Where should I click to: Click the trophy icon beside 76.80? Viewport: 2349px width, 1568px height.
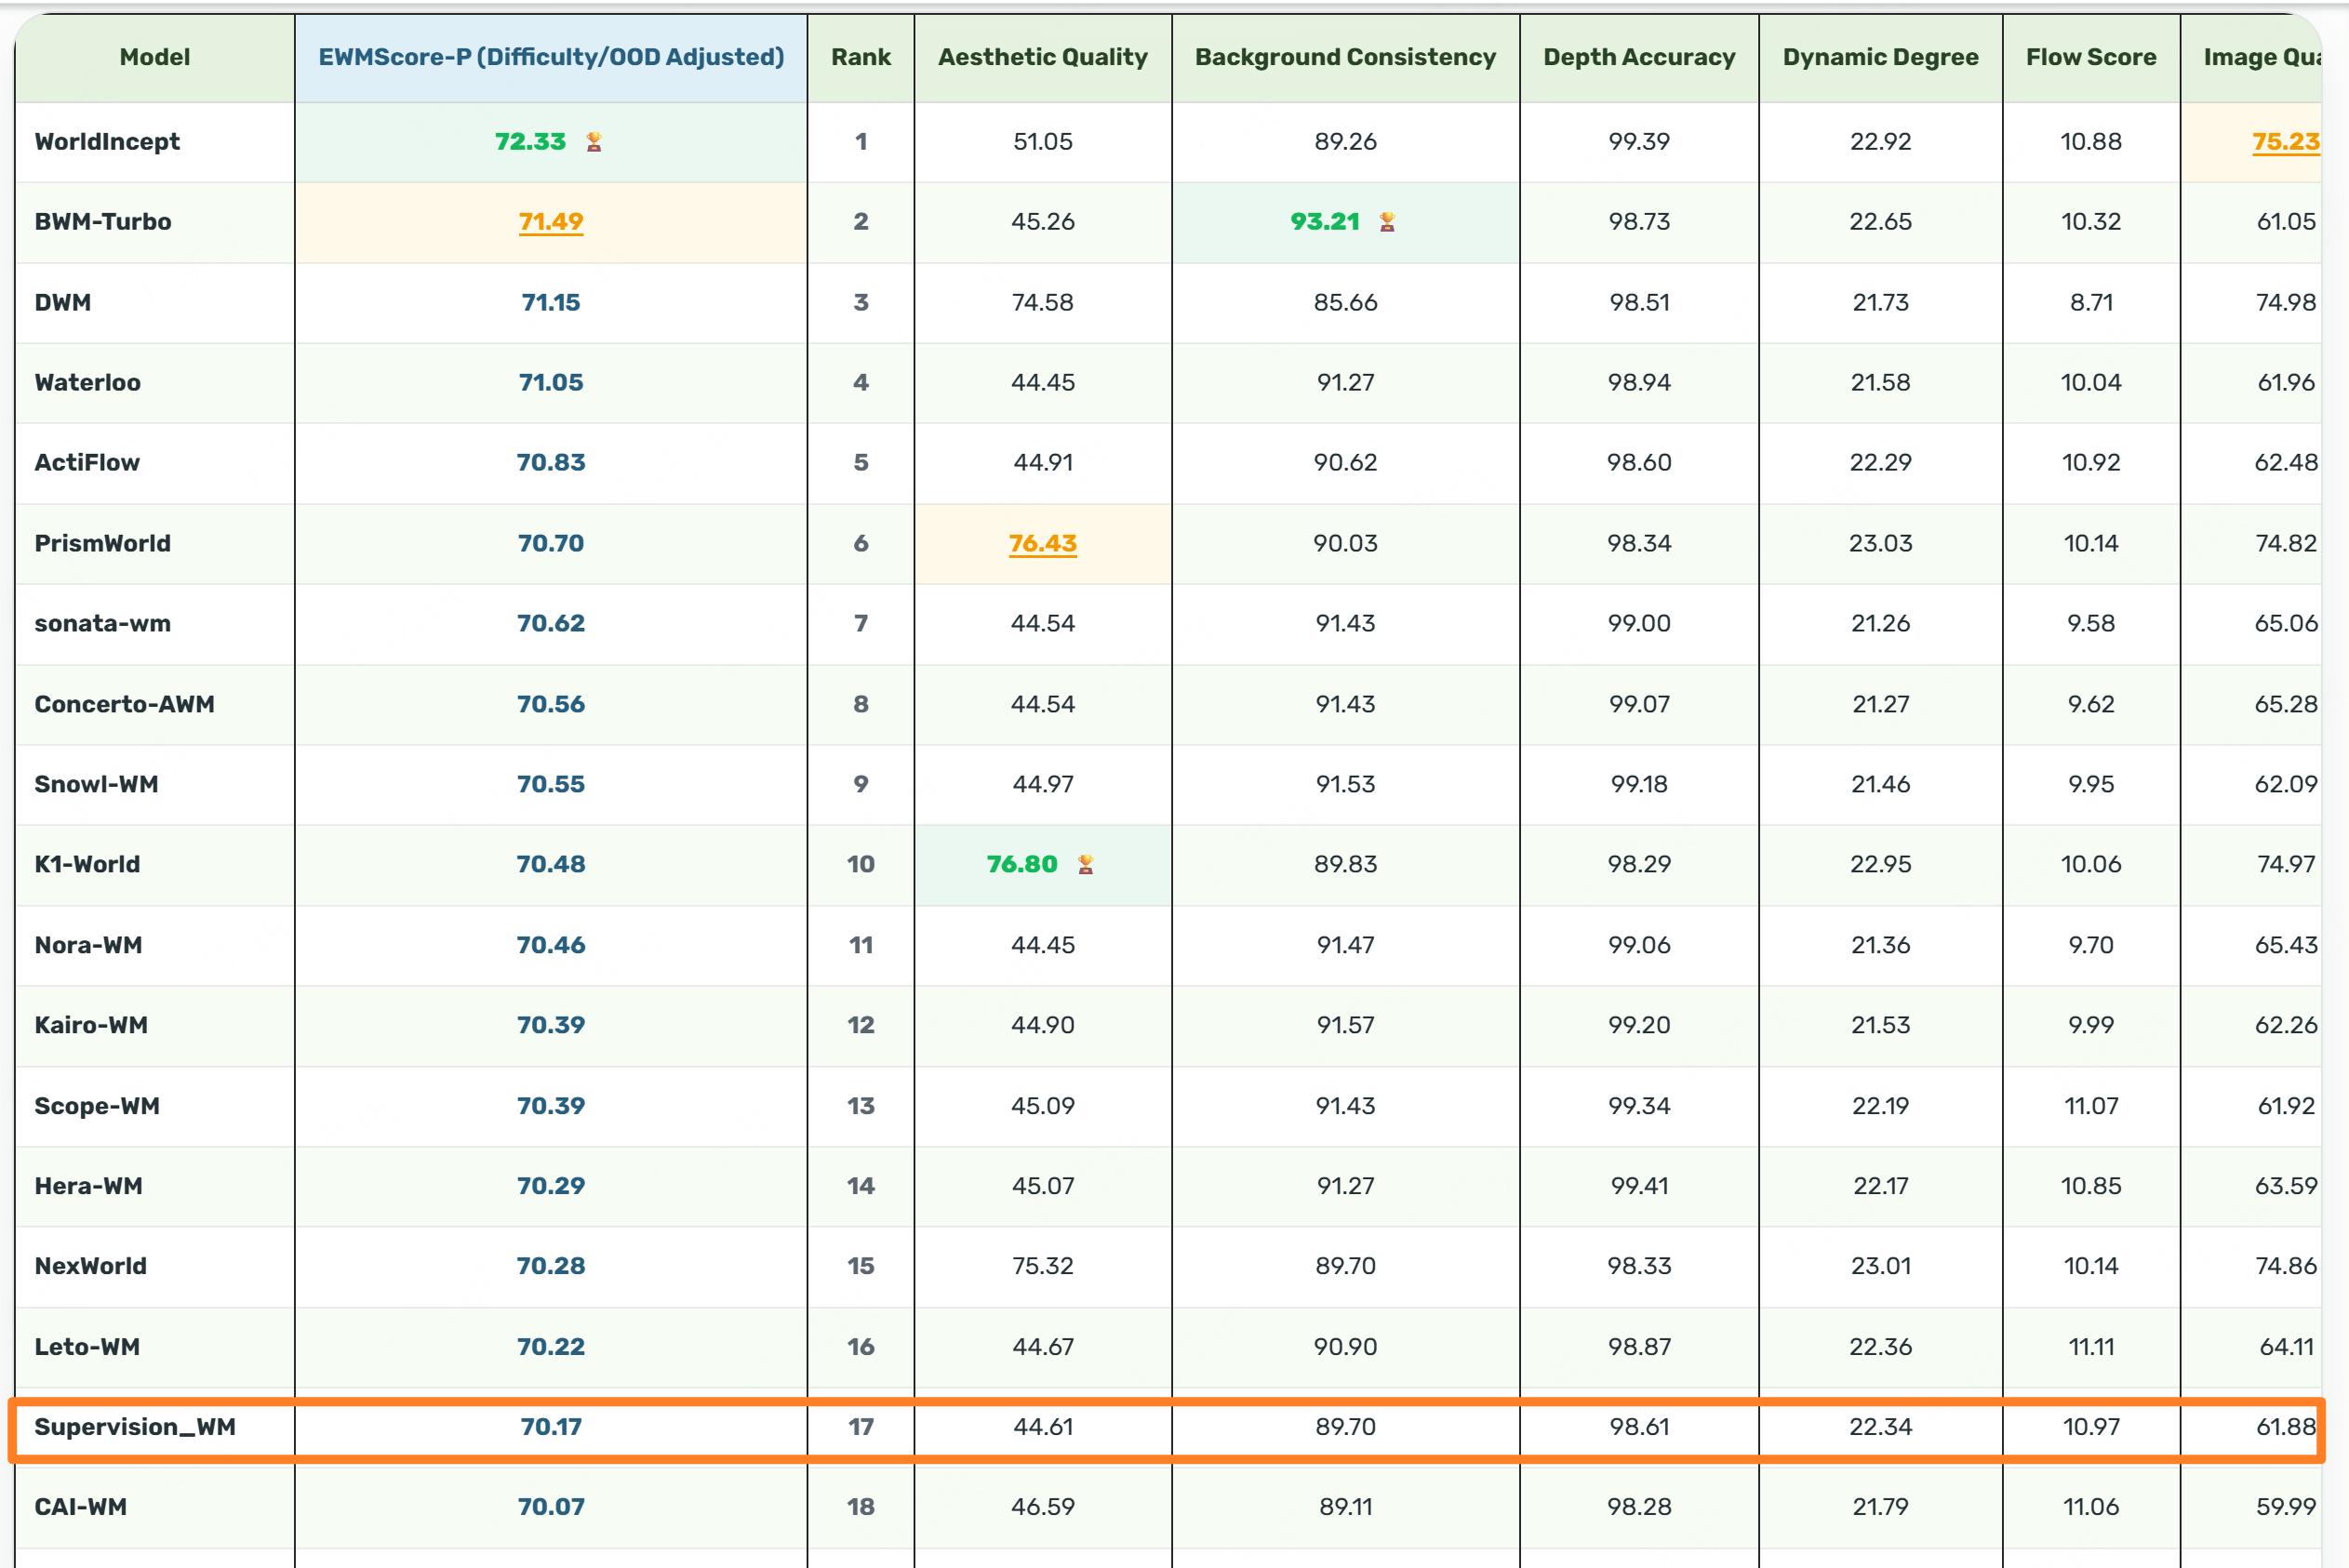1086,865
